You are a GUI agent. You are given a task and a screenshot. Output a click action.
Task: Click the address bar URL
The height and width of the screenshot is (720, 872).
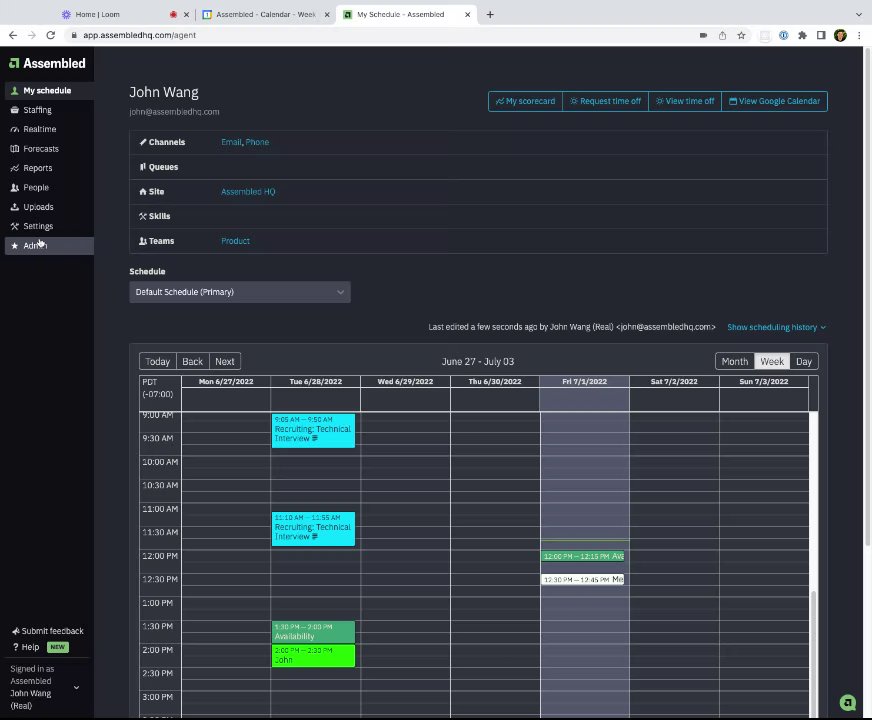click(140, 35)
